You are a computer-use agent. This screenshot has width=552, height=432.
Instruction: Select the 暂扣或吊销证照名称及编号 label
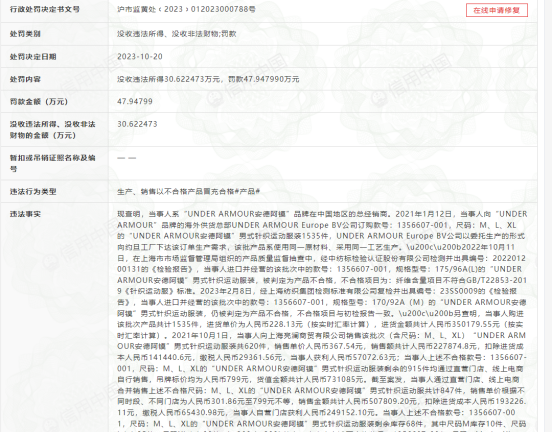52,163
